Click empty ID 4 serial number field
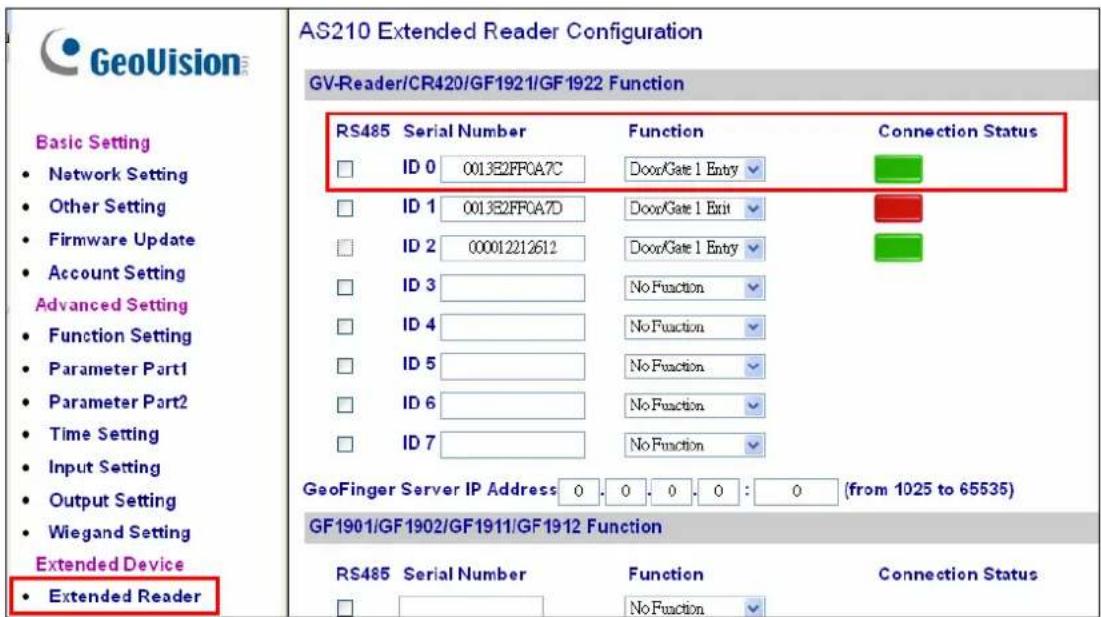The image size is (1101, 617). 513,326
